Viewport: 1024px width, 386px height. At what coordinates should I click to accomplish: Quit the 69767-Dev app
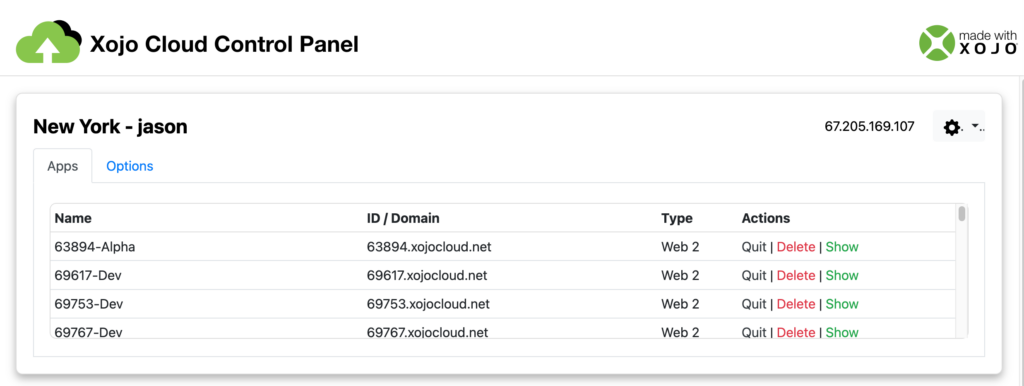[x=754, y=332]
